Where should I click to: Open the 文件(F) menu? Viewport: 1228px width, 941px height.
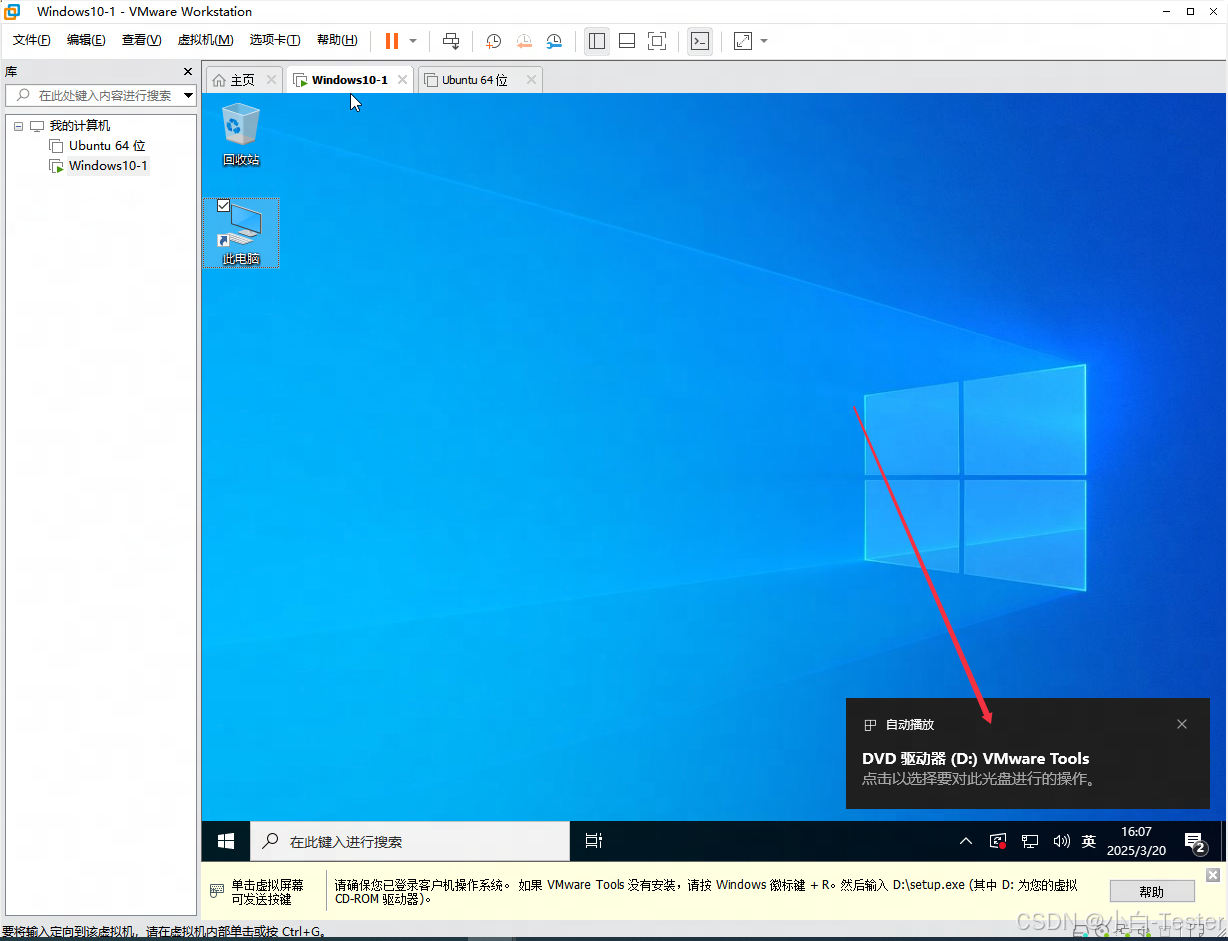tap(32, 40)
